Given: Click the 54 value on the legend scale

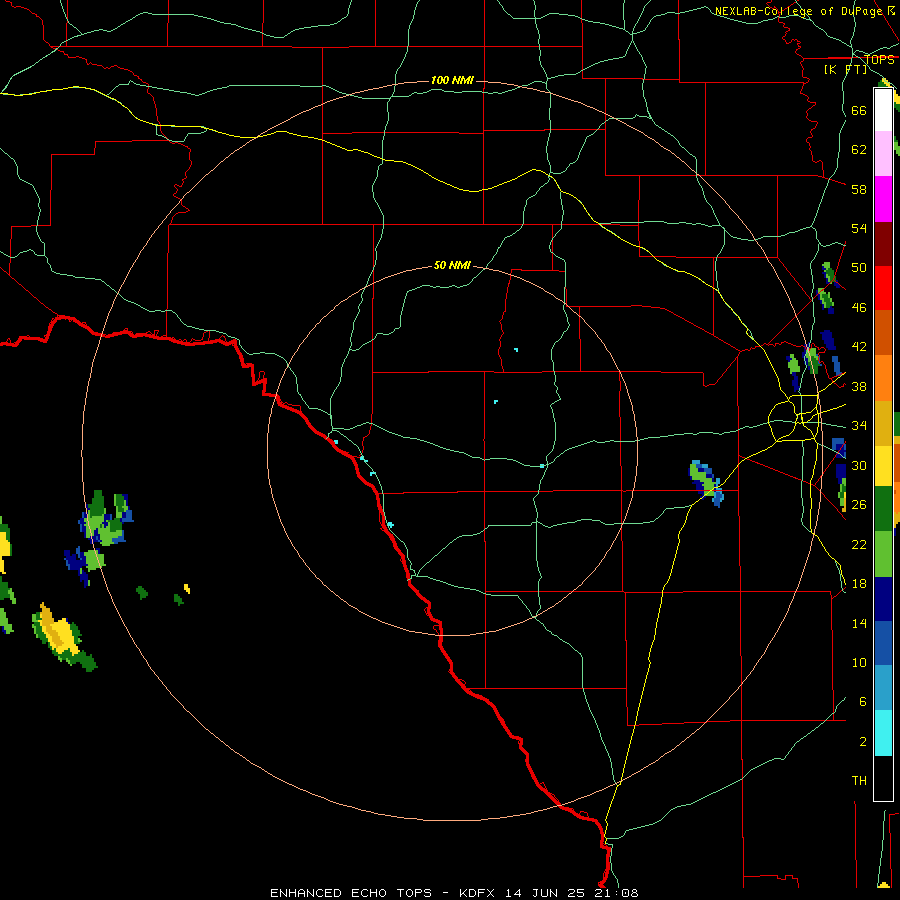Looking at the screenshot, I should point(859,228).
